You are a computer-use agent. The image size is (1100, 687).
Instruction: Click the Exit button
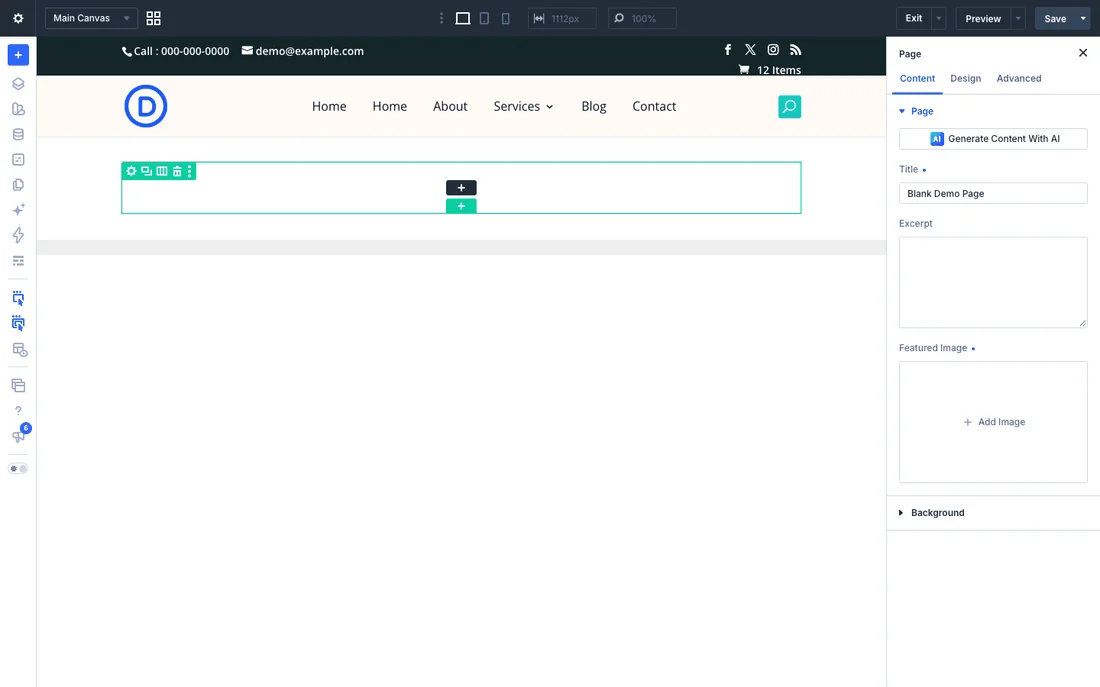[x=913, y=18]
